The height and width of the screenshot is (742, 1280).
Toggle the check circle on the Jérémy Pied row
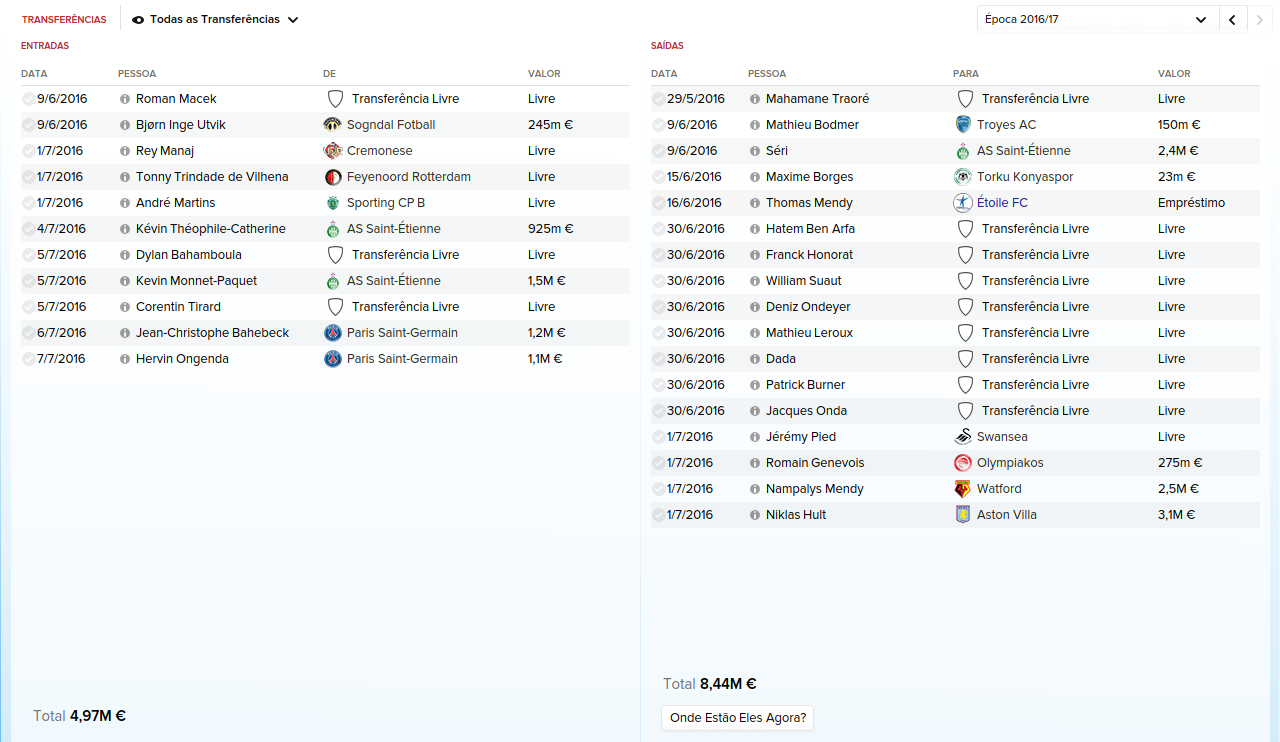coord(658,437)
